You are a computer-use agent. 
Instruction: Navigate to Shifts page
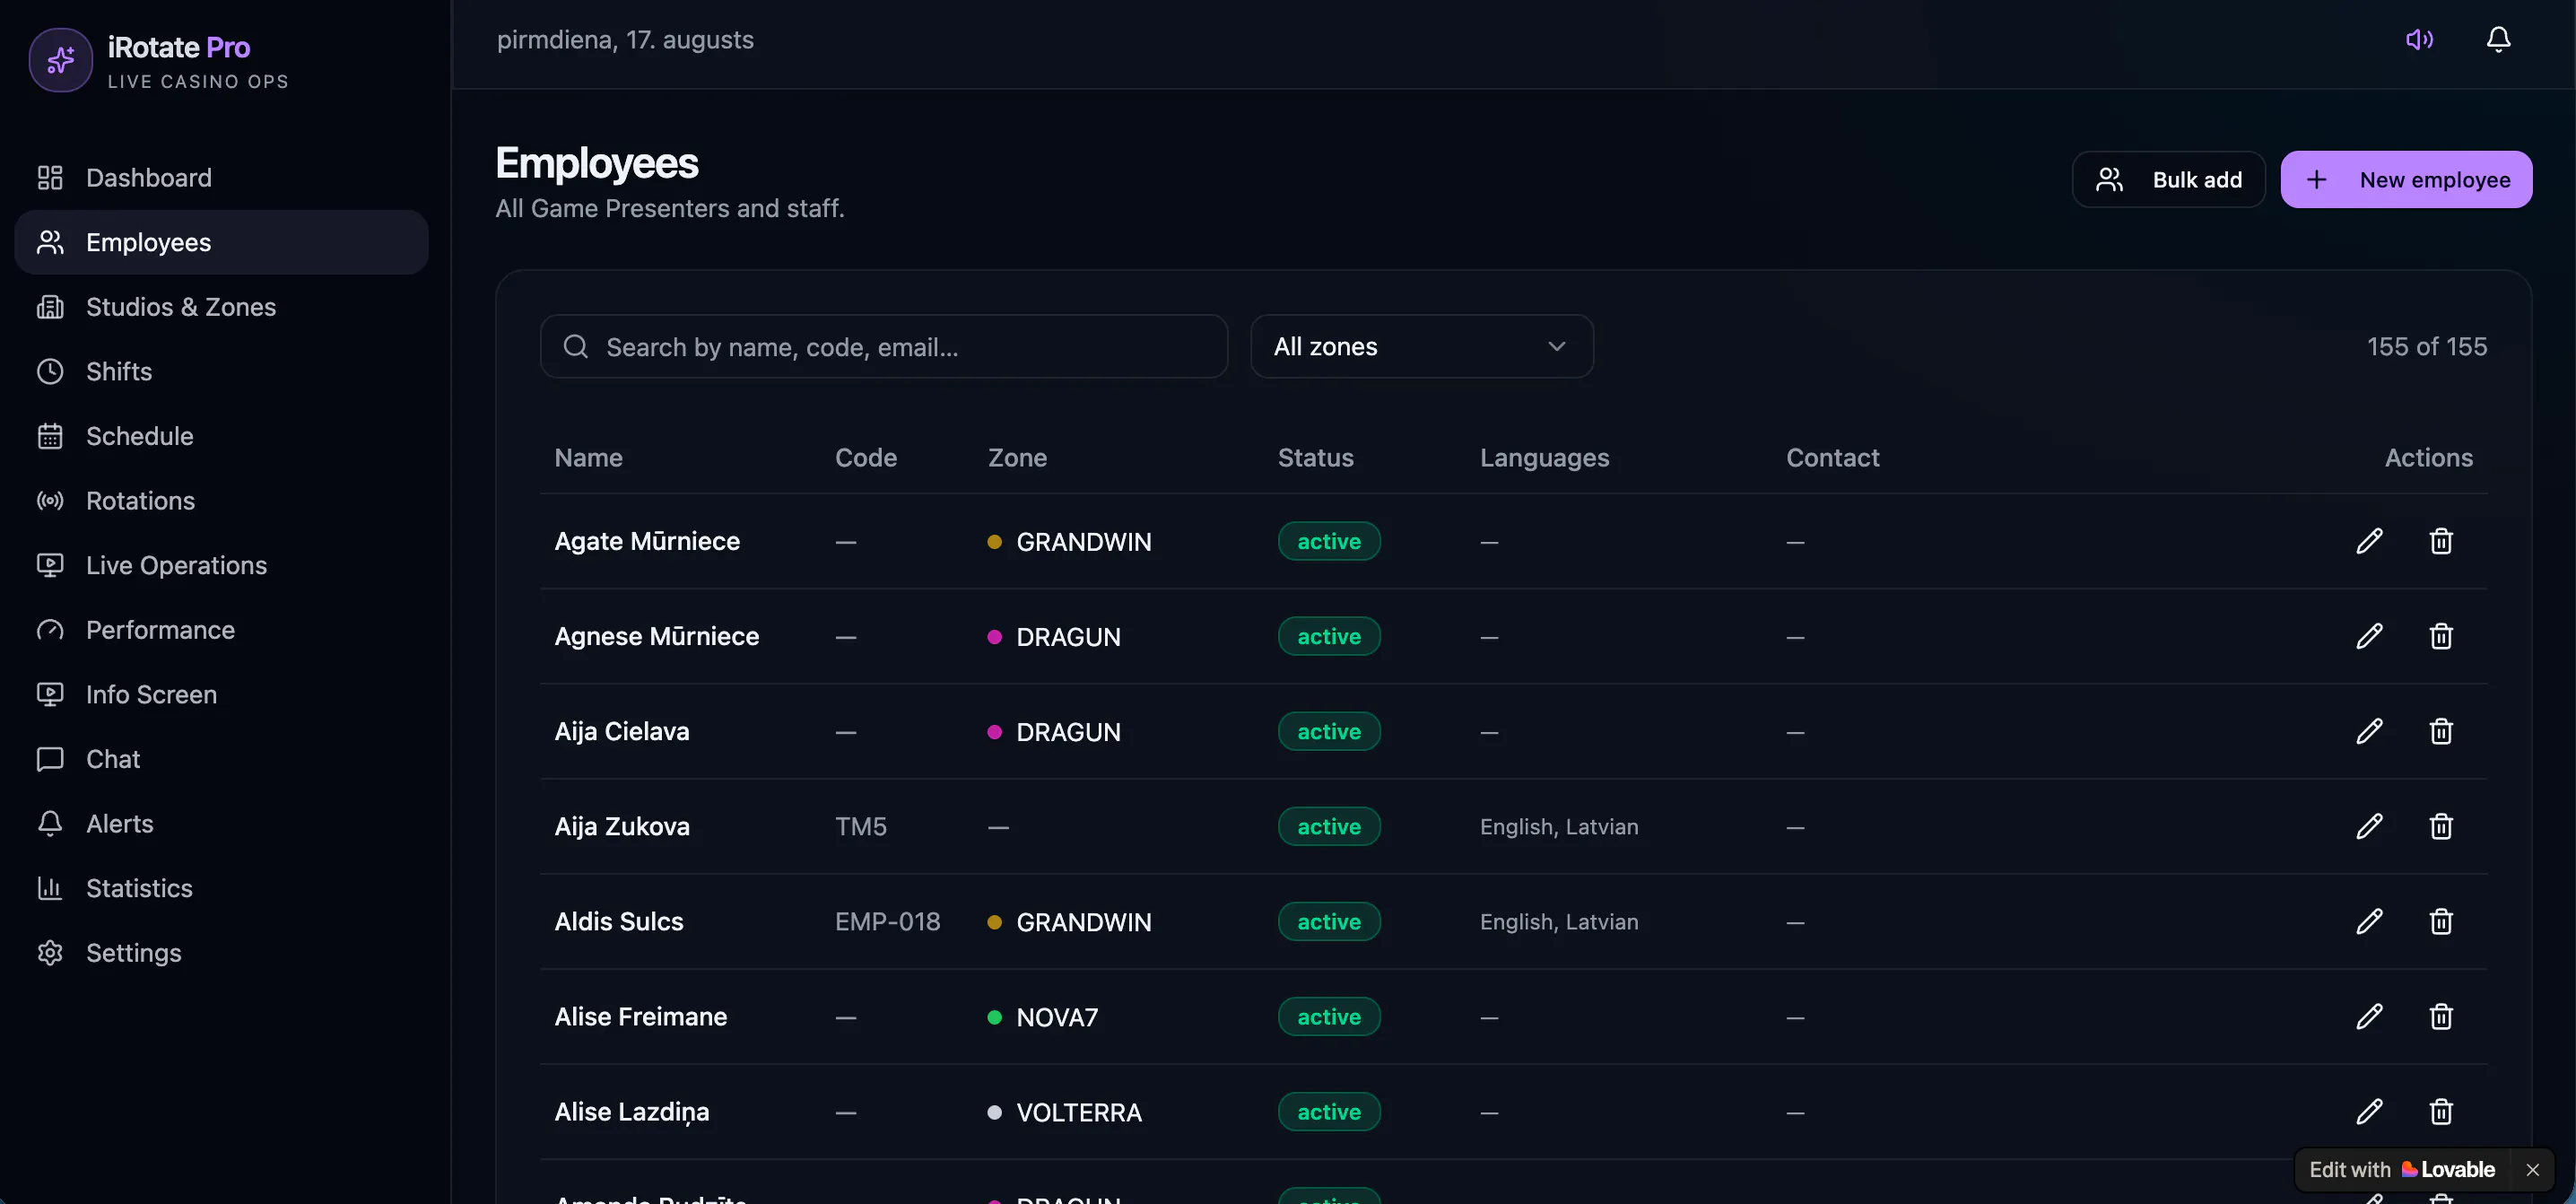[221, 371]
